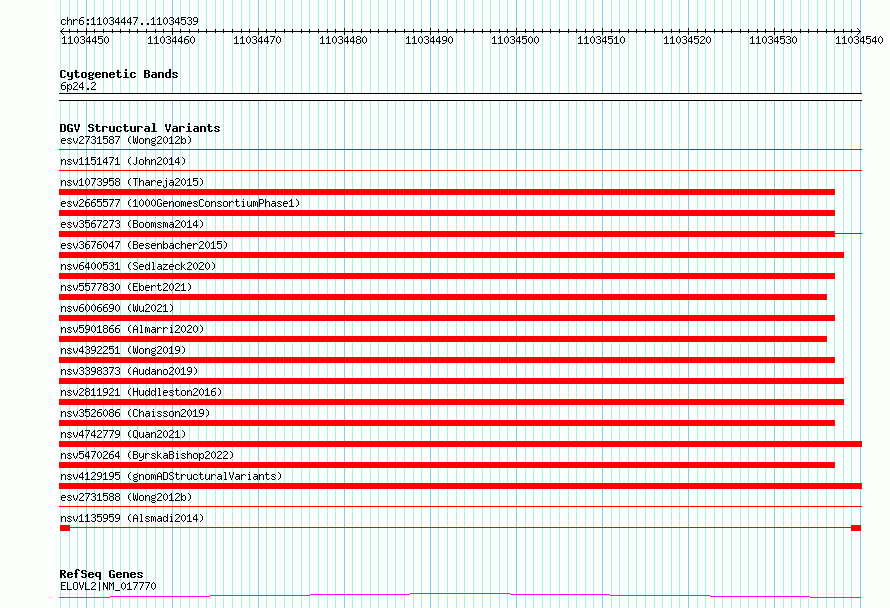Click the right red end block of nsv1135959
890x608 pixels.
(856, 528)
